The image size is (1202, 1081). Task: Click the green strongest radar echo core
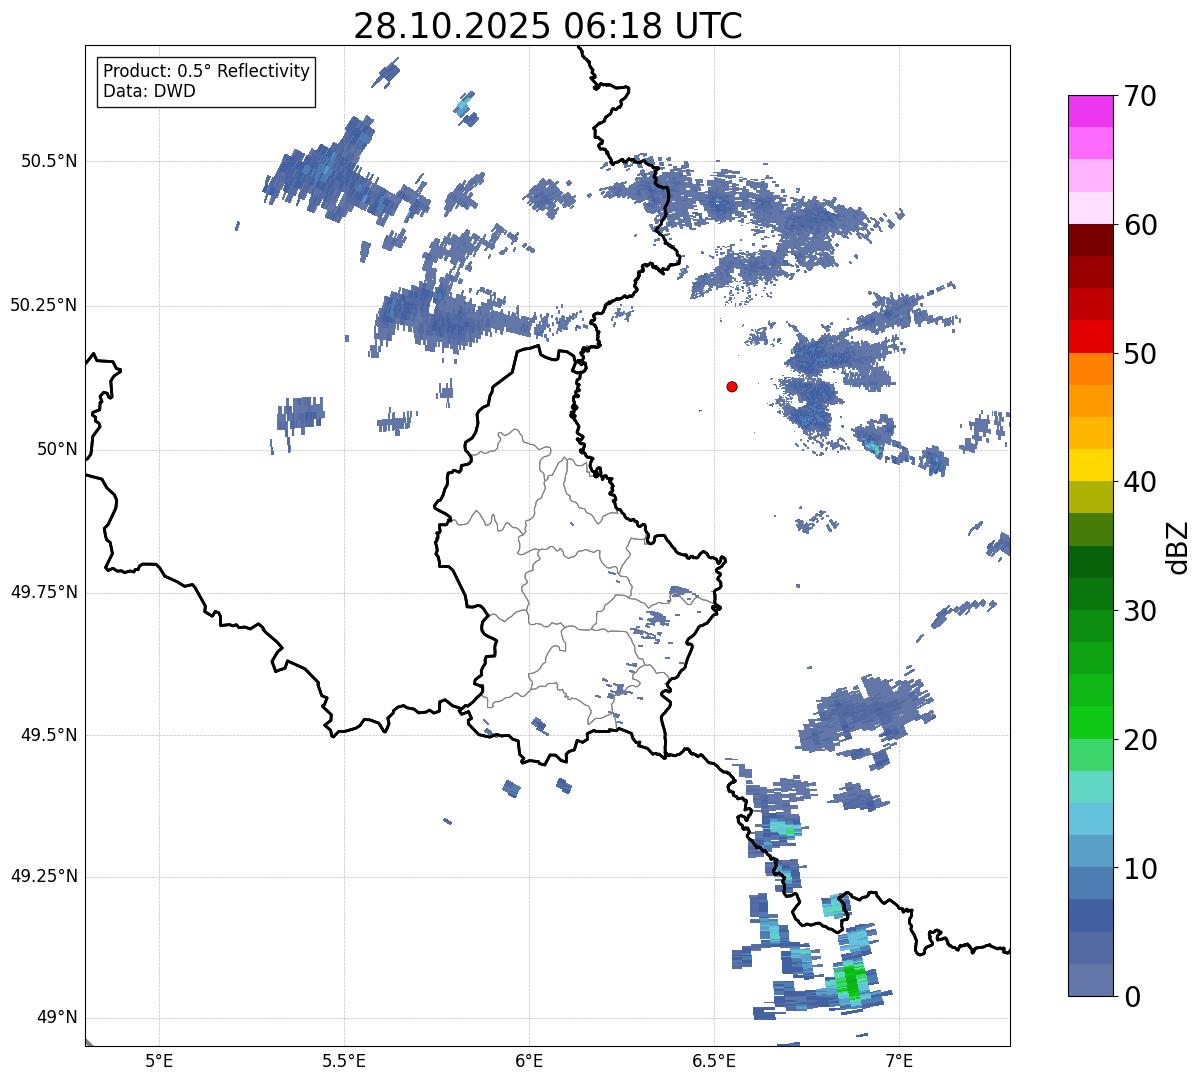pos(852,980)
